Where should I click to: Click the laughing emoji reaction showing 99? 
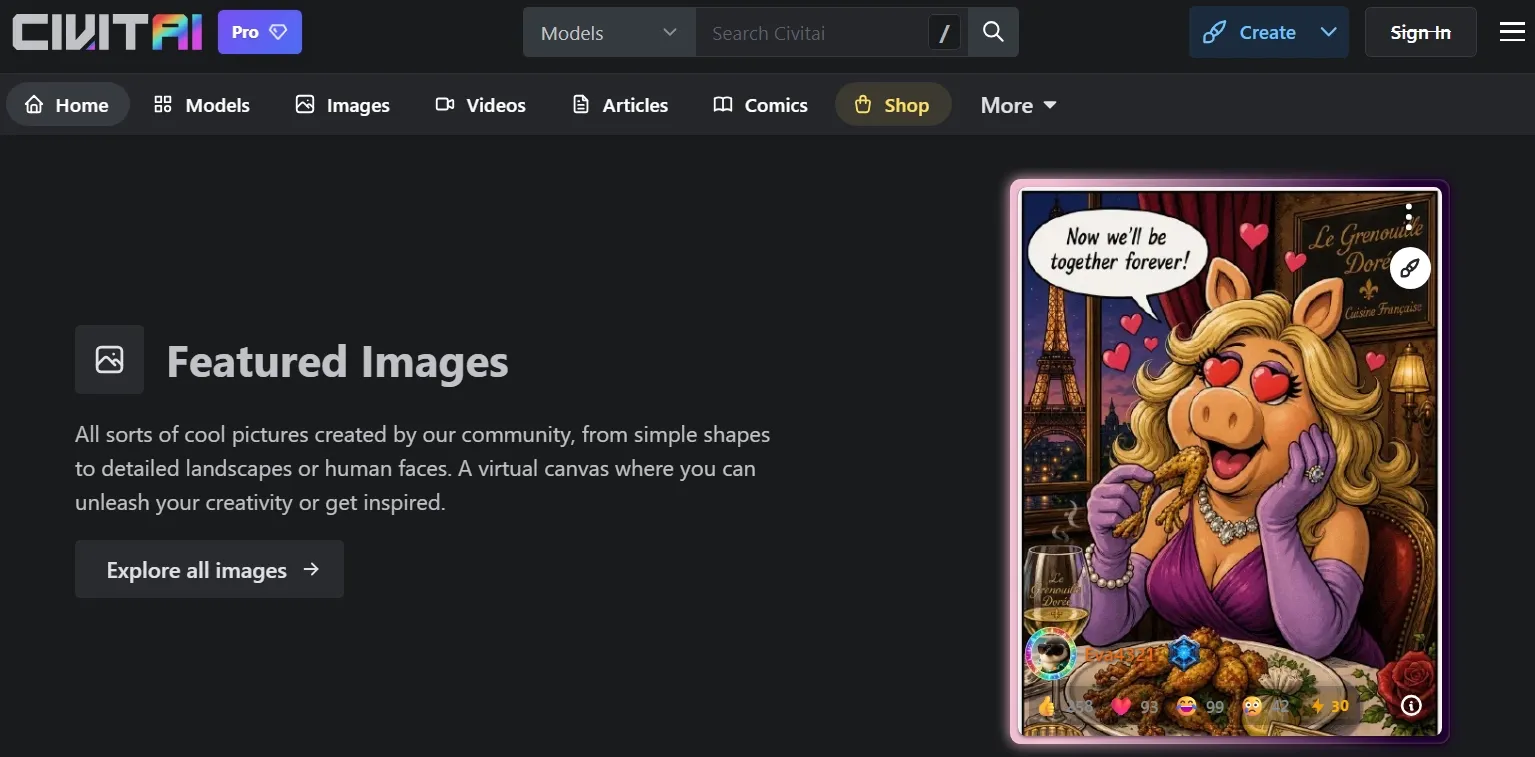click(x=1200, y=706)
